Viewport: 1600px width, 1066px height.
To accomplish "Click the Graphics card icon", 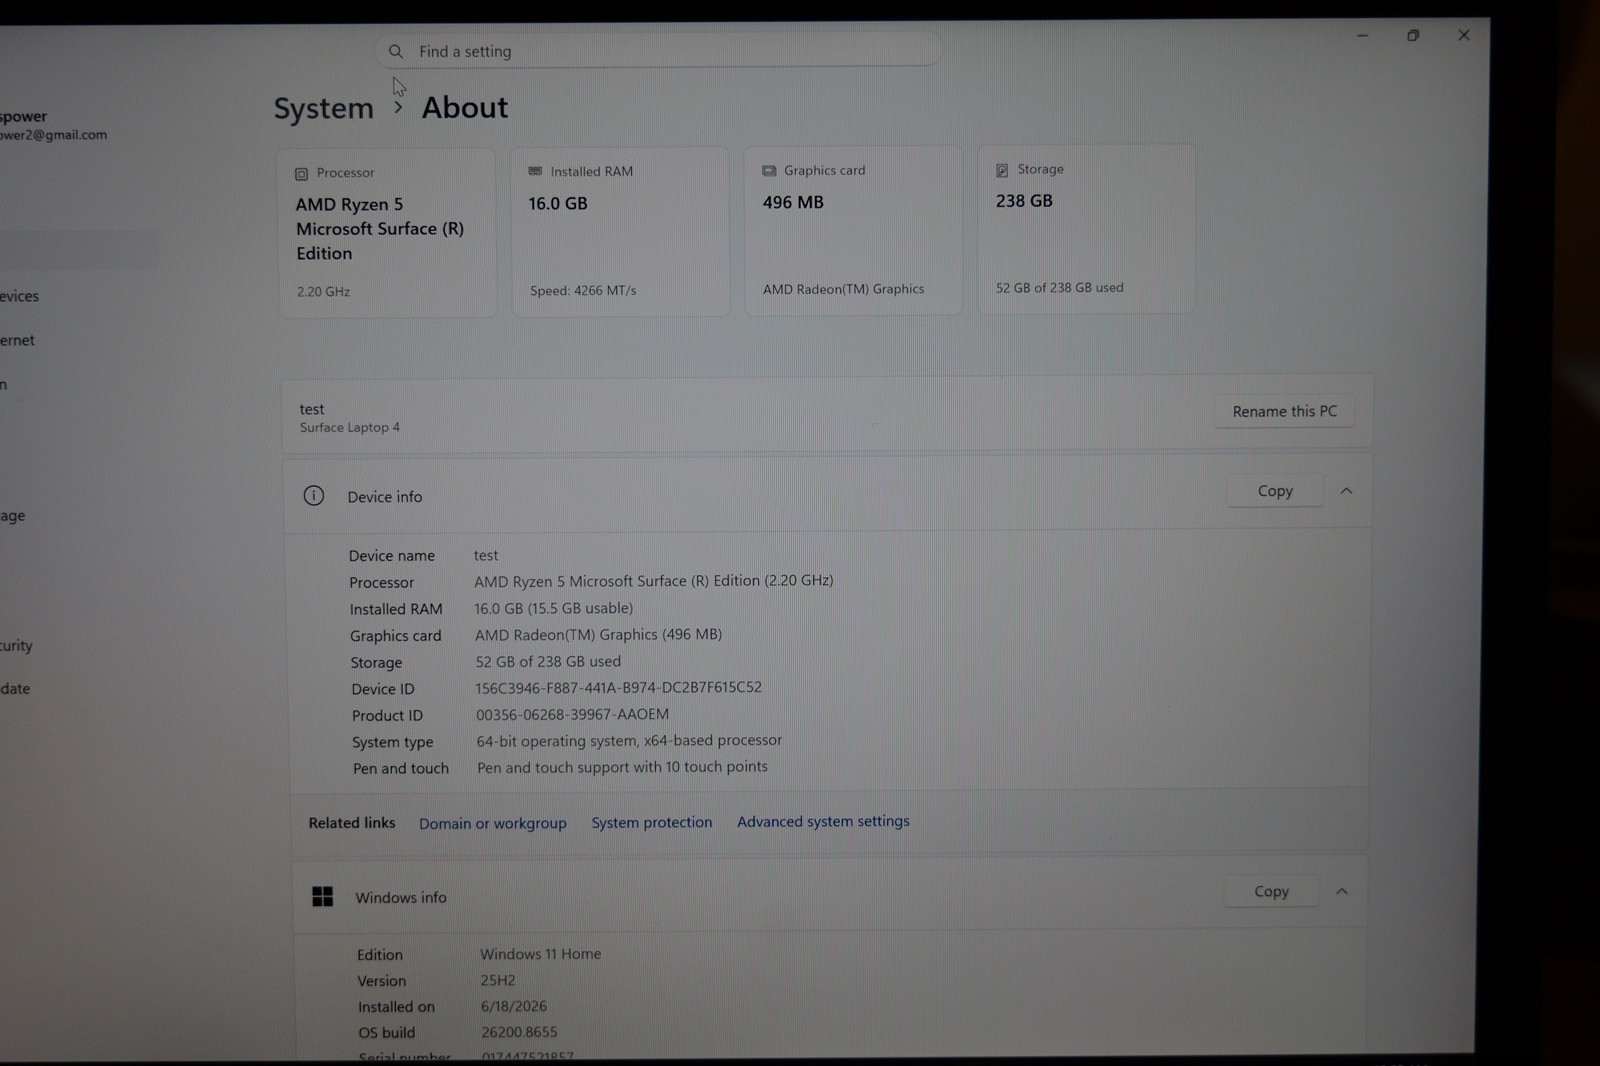I will (769, 171).
